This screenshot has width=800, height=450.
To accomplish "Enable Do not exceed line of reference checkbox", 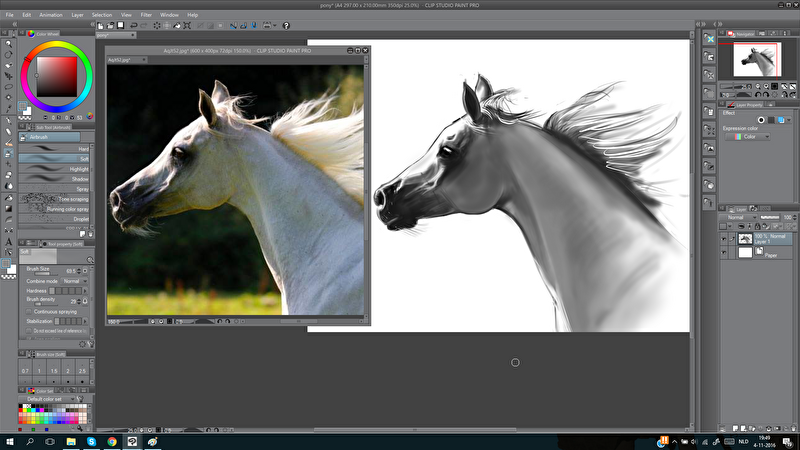I will pos(29,331).
